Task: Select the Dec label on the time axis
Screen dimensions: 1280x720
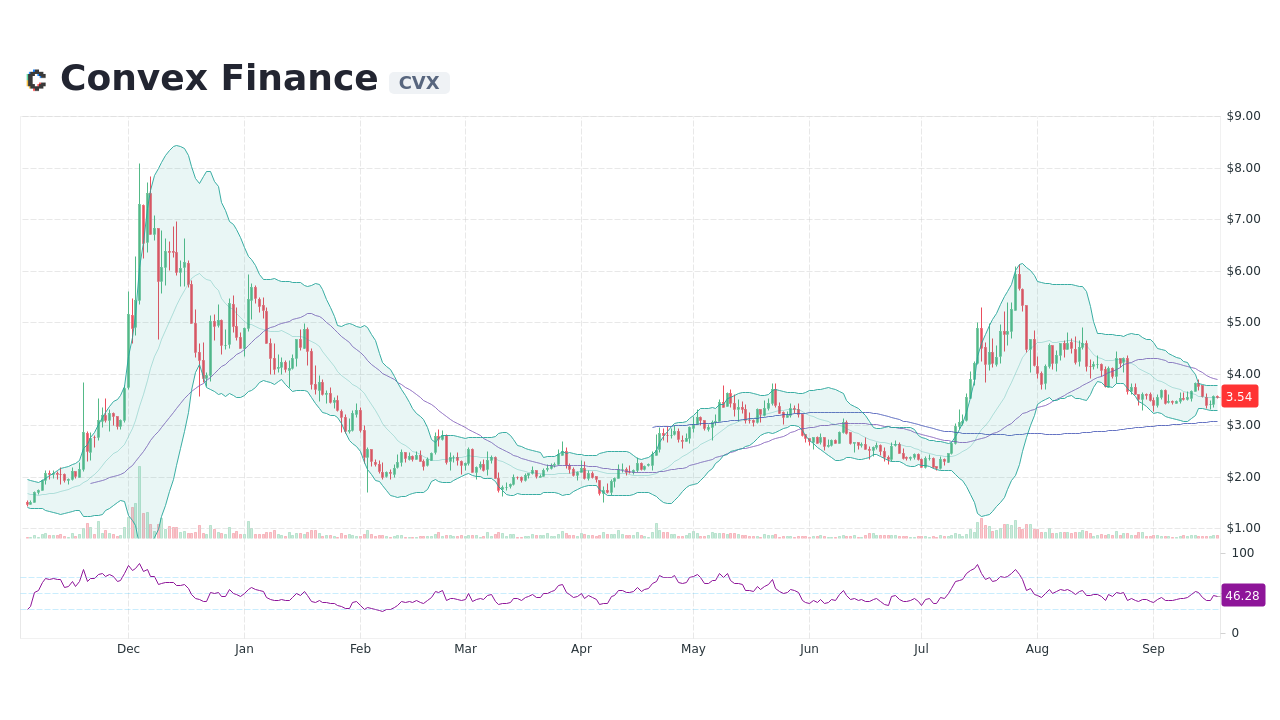Action: point(128,649)
